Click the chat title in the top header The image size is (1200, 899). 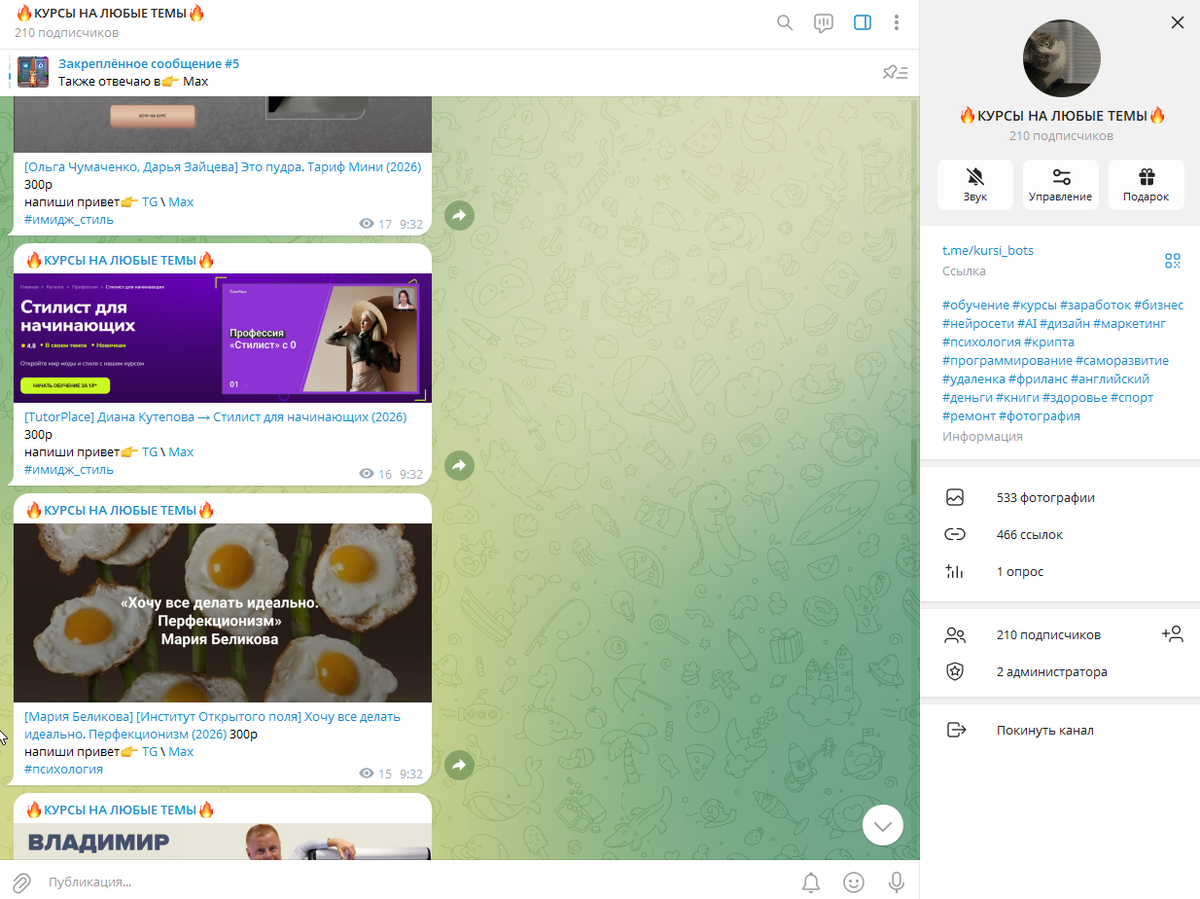pyautogui.click(x=110, y=14)
